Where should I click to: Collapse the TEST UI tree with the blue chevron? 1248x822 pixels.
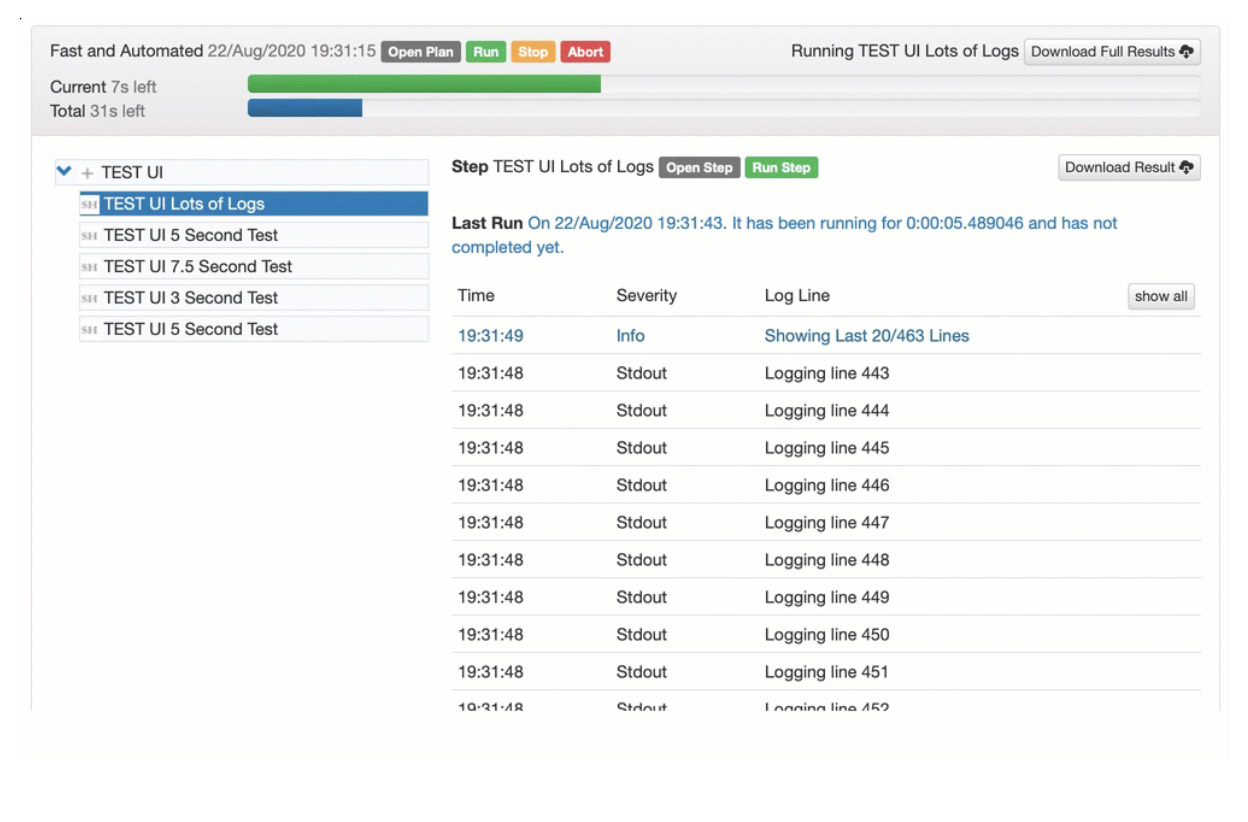(65, 172)
